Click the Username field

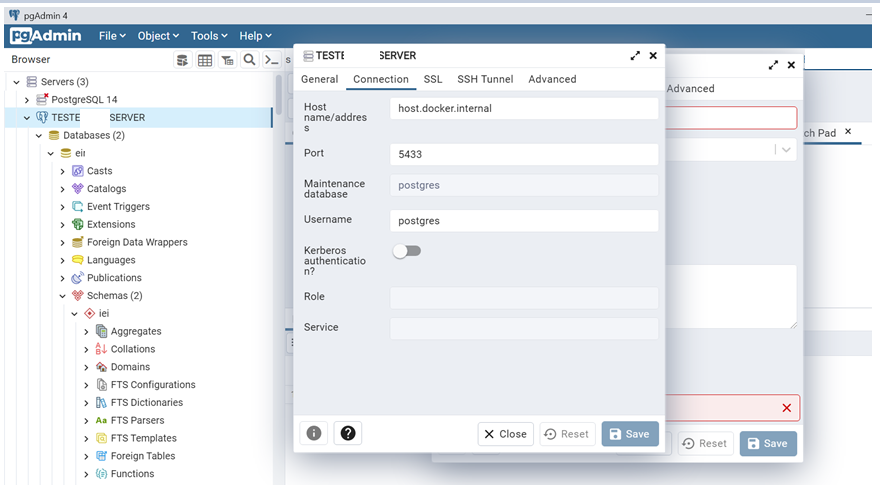pyautogui.click(x=524, y=221)
